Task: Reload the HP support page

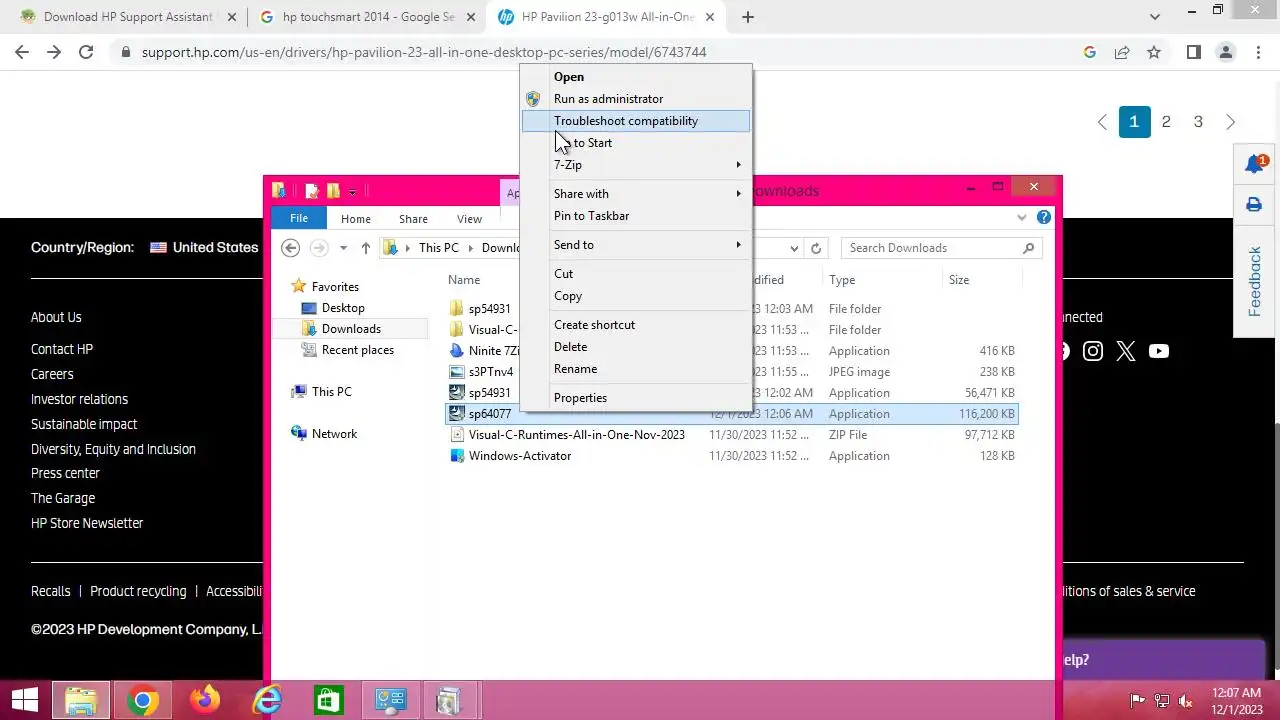Action: pyautogui.click(x=86, y=52)
